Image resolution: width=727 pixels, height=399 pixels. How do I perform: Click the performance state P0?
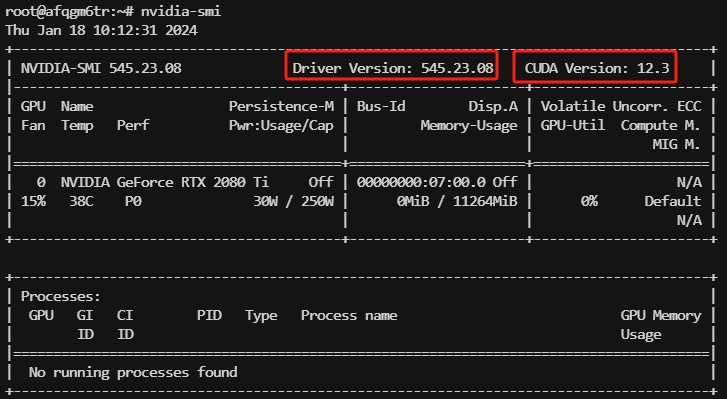[133, 201]
